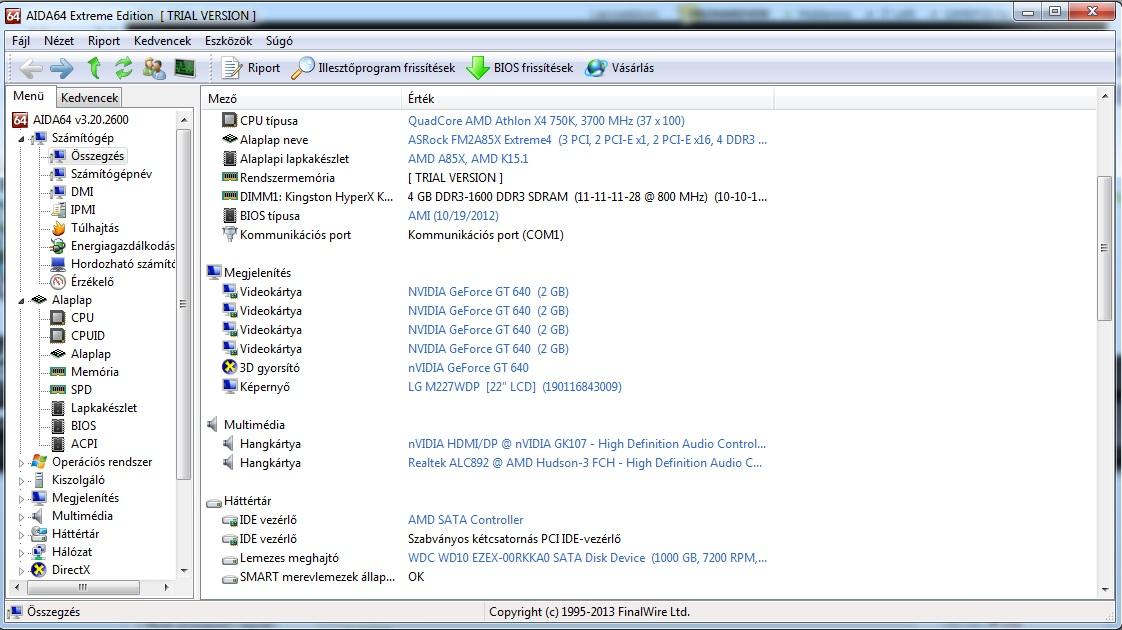Click the Hordozható számítógép laptop icon
1122x630 pixels.
(58, 263)
